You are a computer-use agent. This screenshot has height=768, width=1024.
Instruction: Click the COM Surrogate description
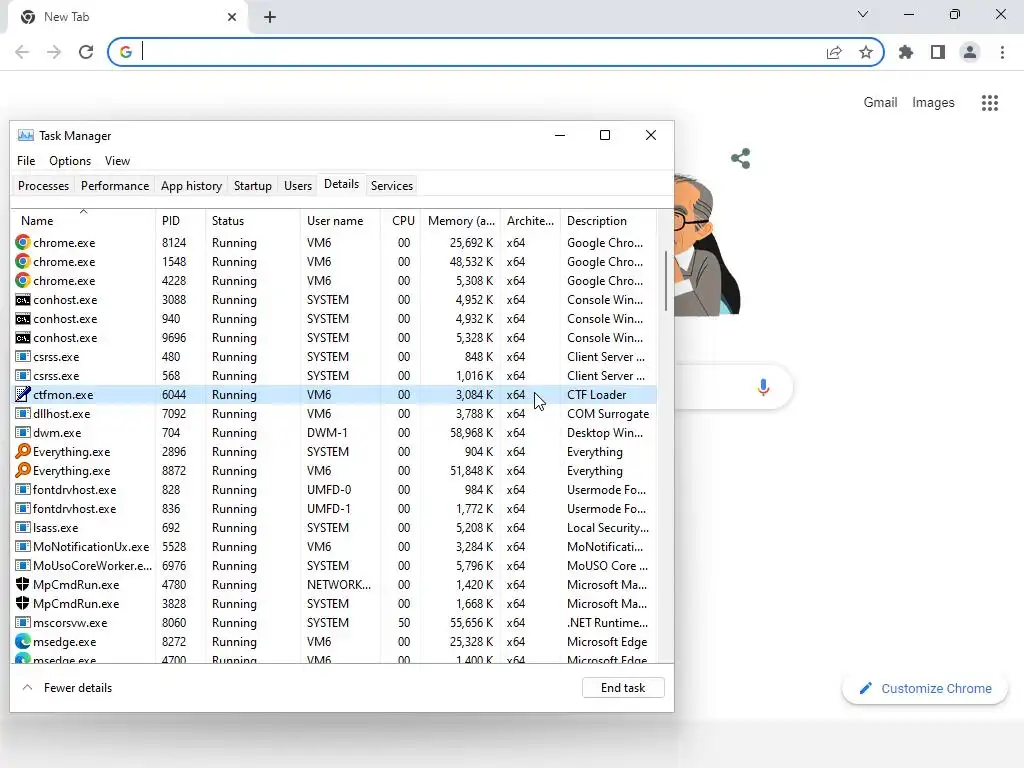click(608, 413)
